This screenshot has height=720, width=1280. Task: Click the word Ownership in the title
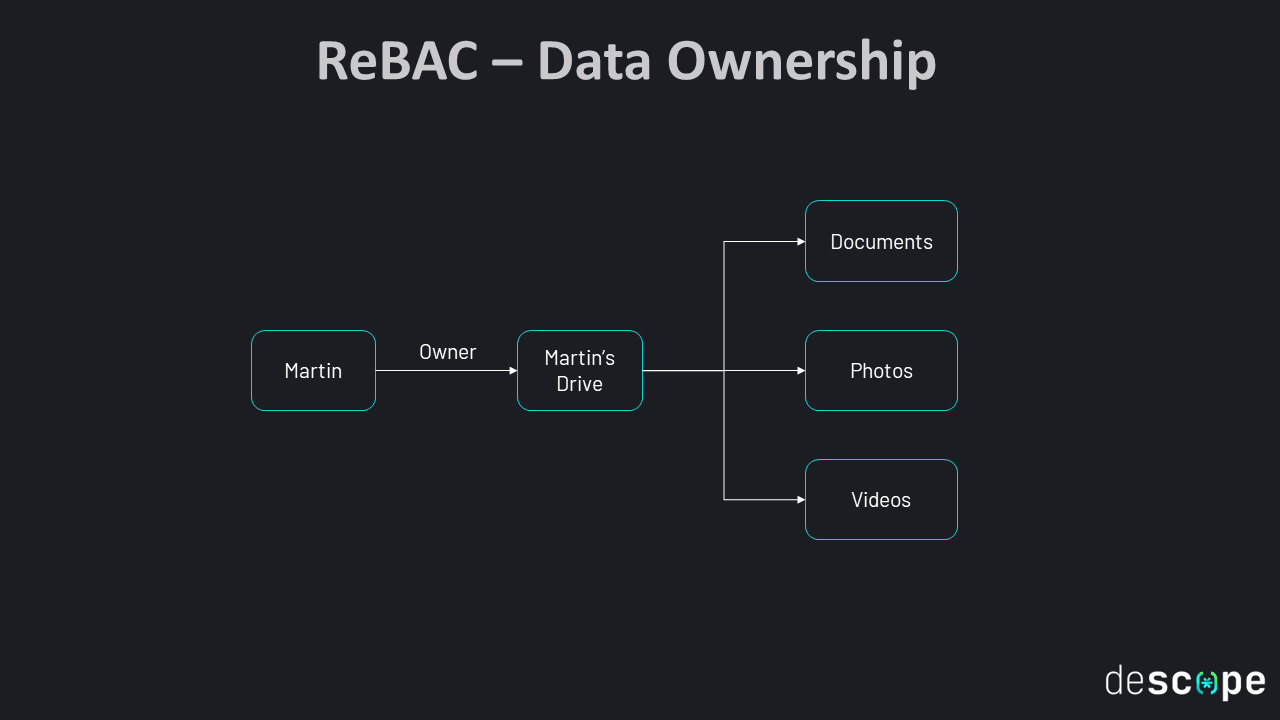801,61
